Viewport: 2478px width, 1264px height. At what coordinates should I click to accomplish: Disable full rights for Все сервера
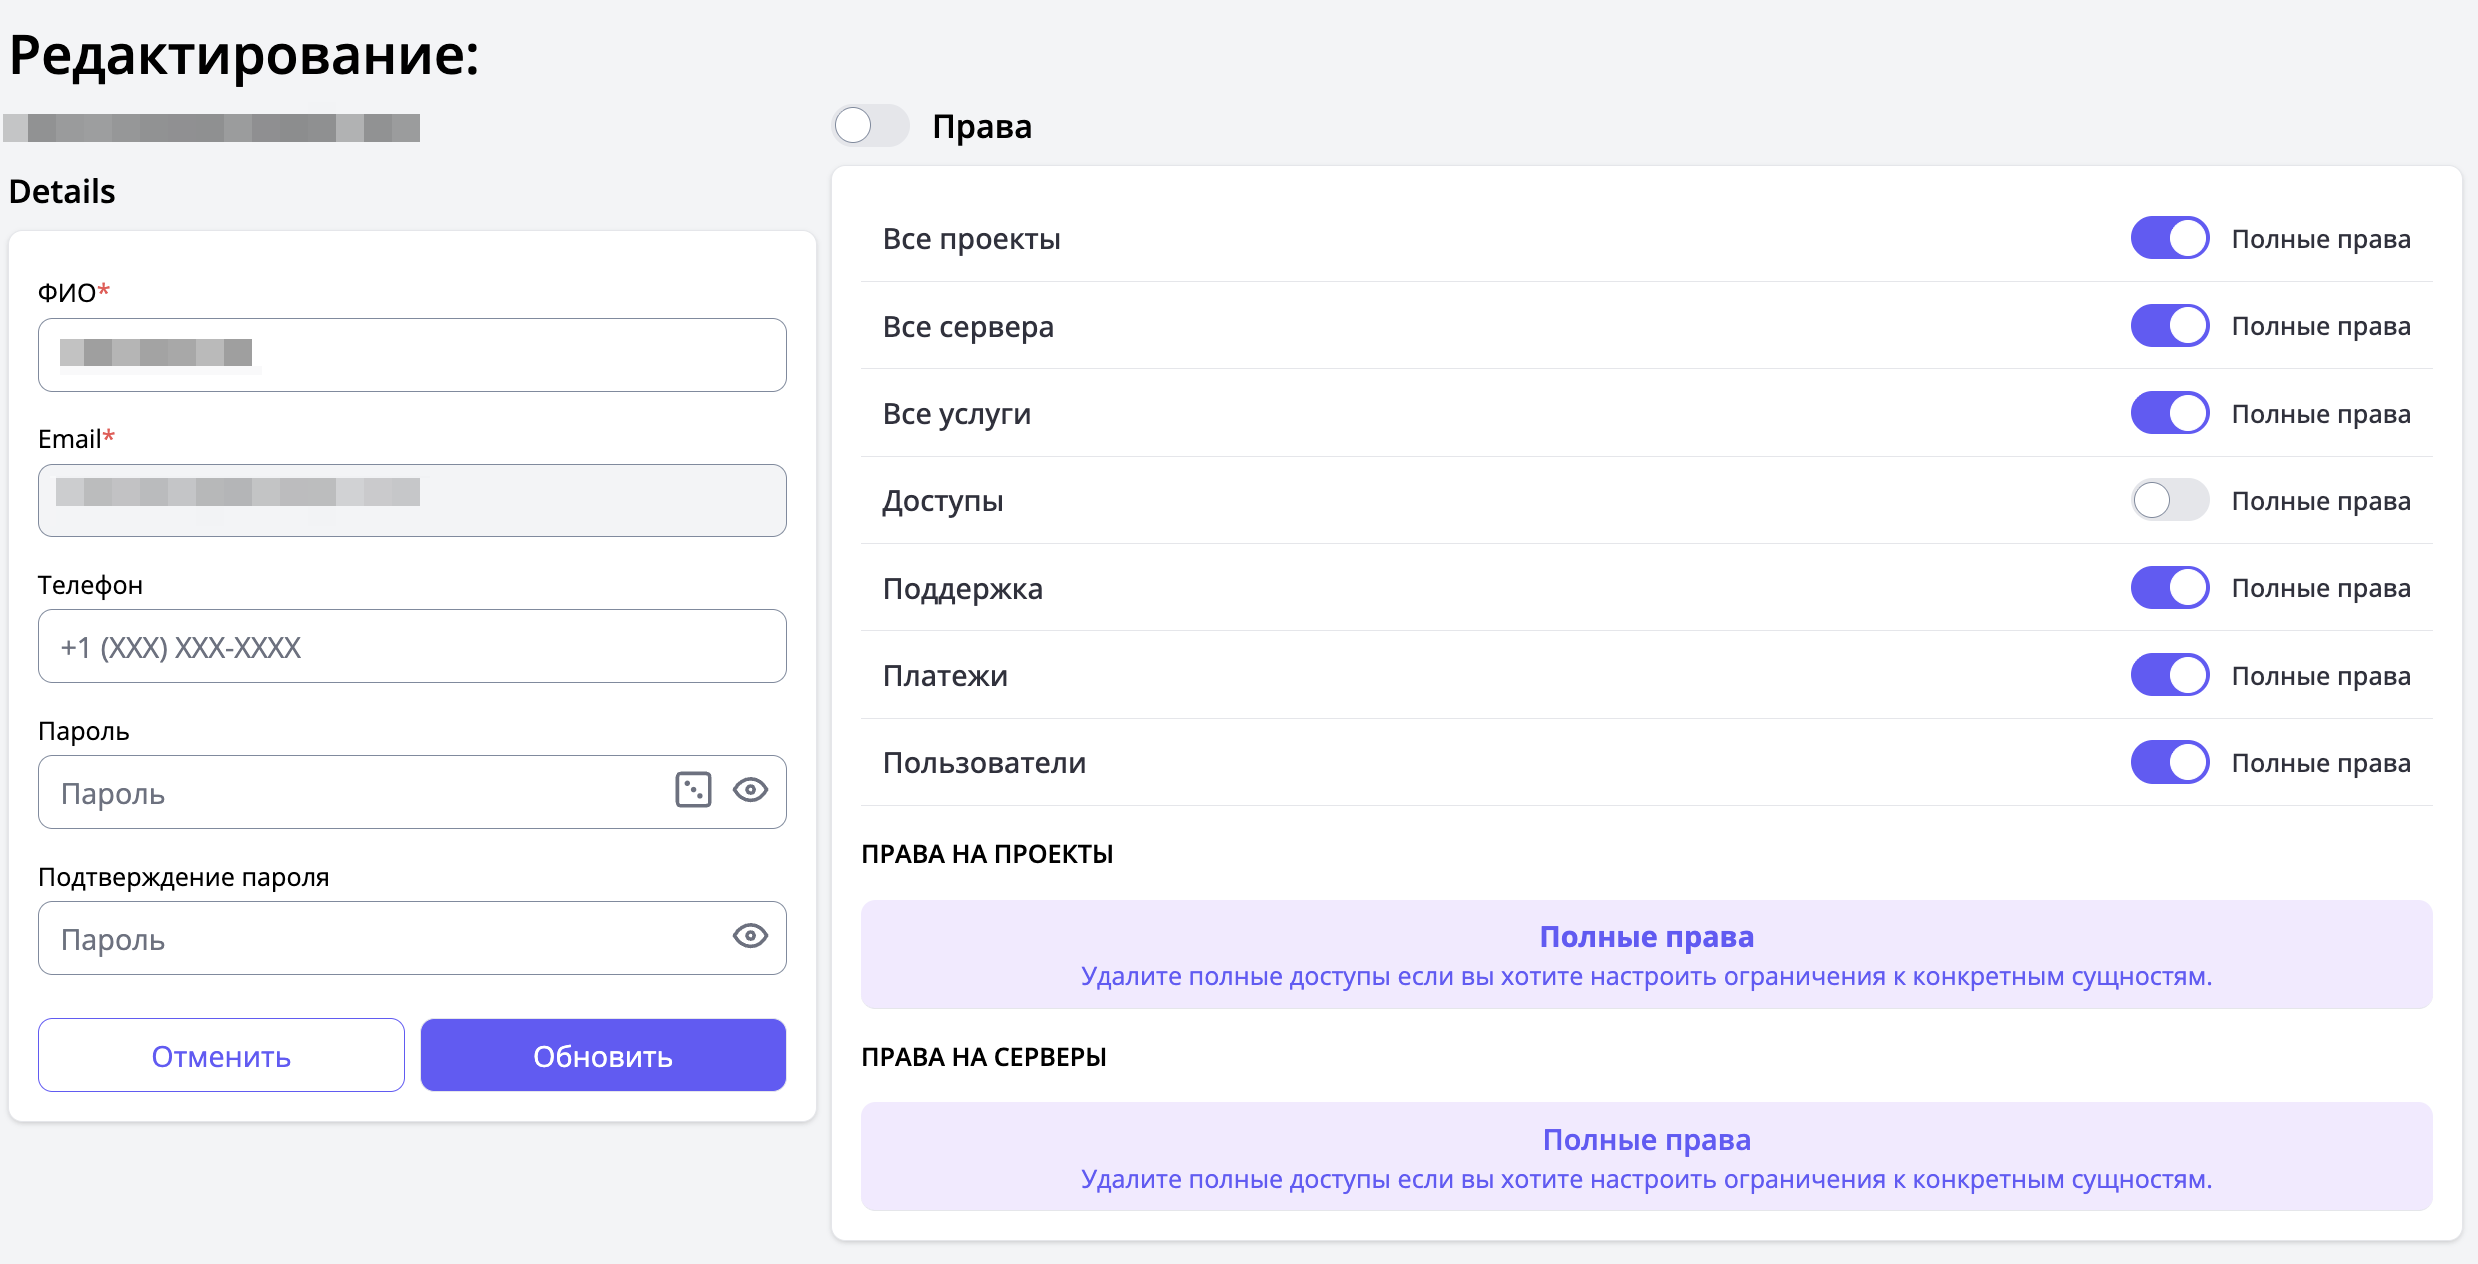pyautogui.click(x=2169, y=326)
